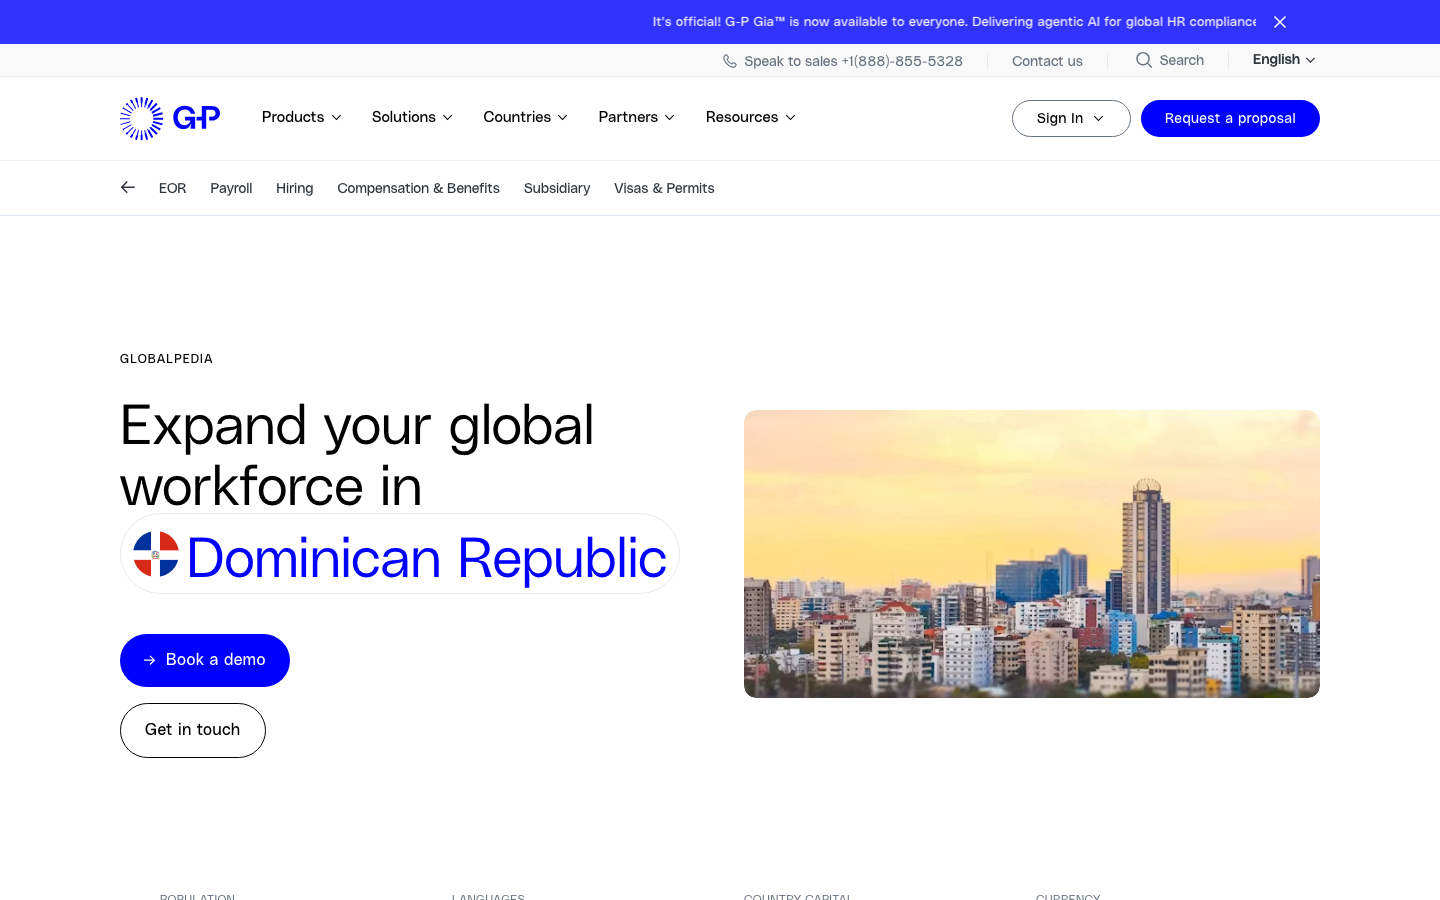Expand the Products menu
This screenshot has width=1440, height=900.
pos(302,117)
